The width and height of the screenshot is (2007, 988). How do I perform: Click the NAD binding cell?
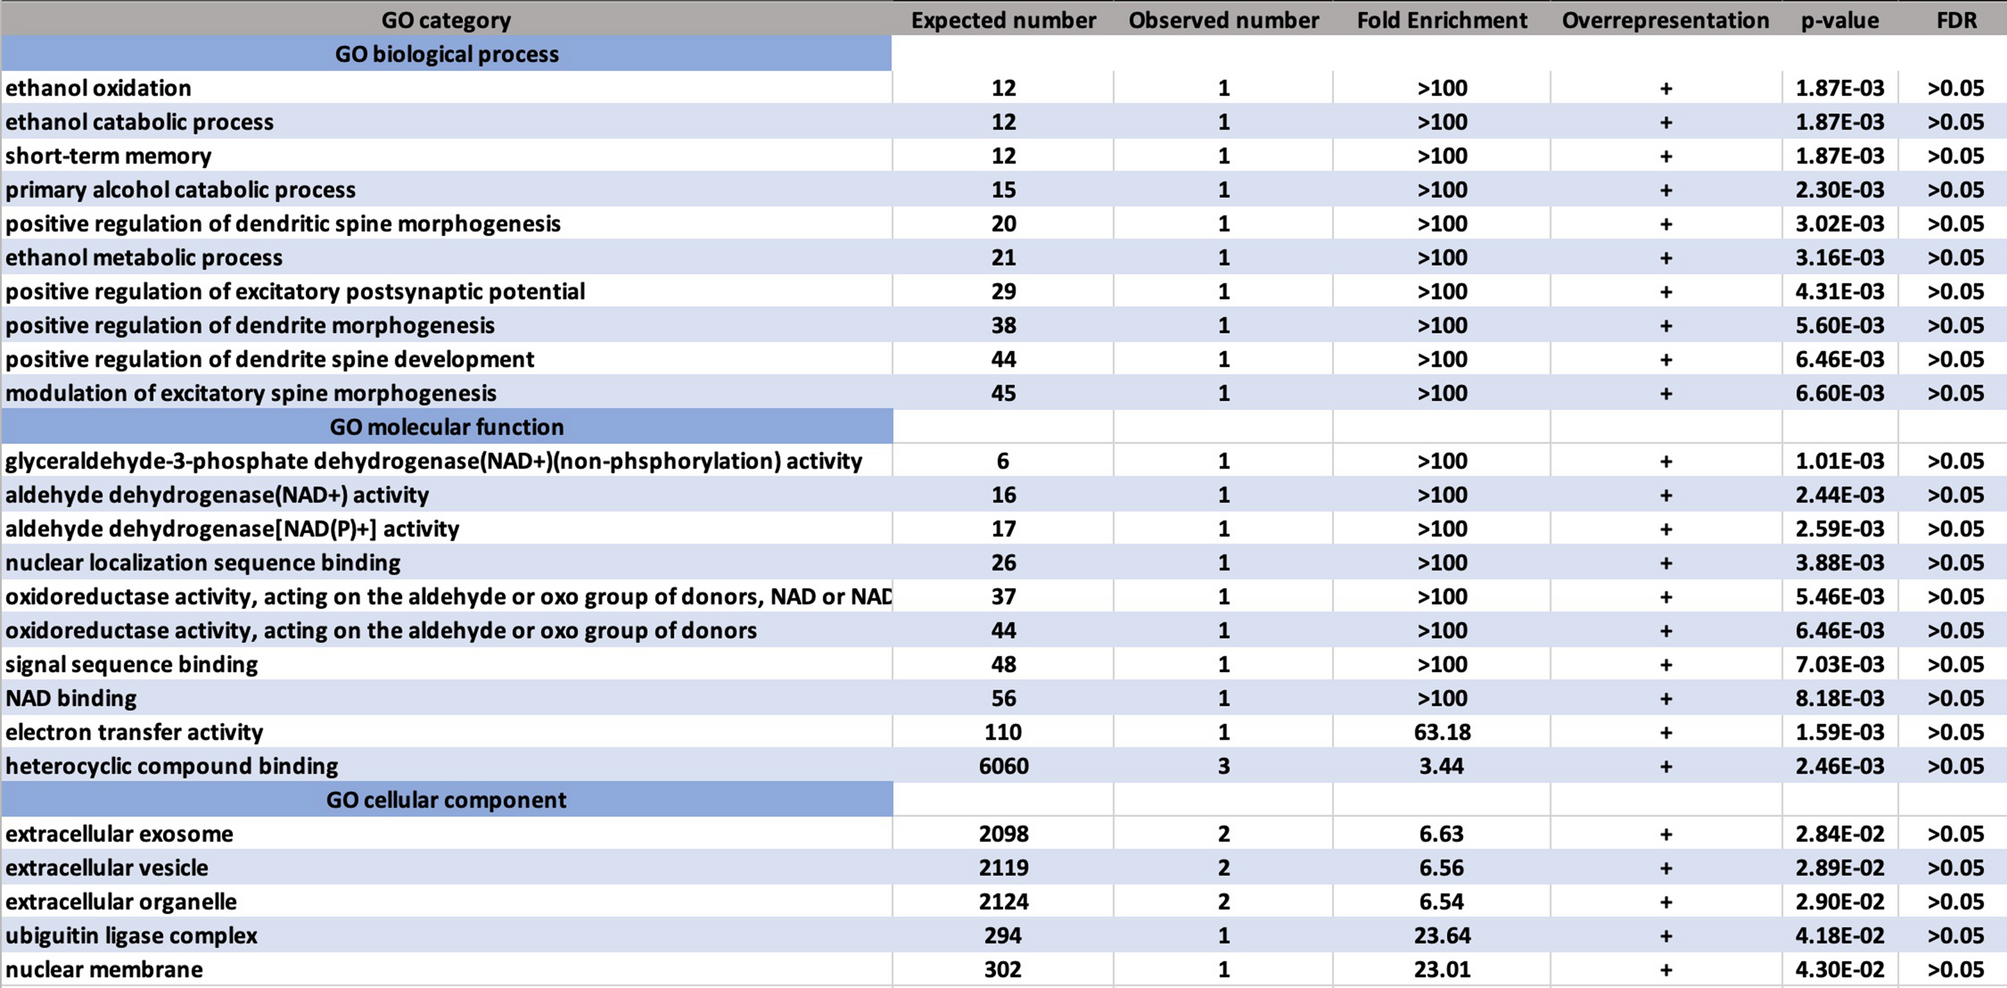click(x=446, y=698)
